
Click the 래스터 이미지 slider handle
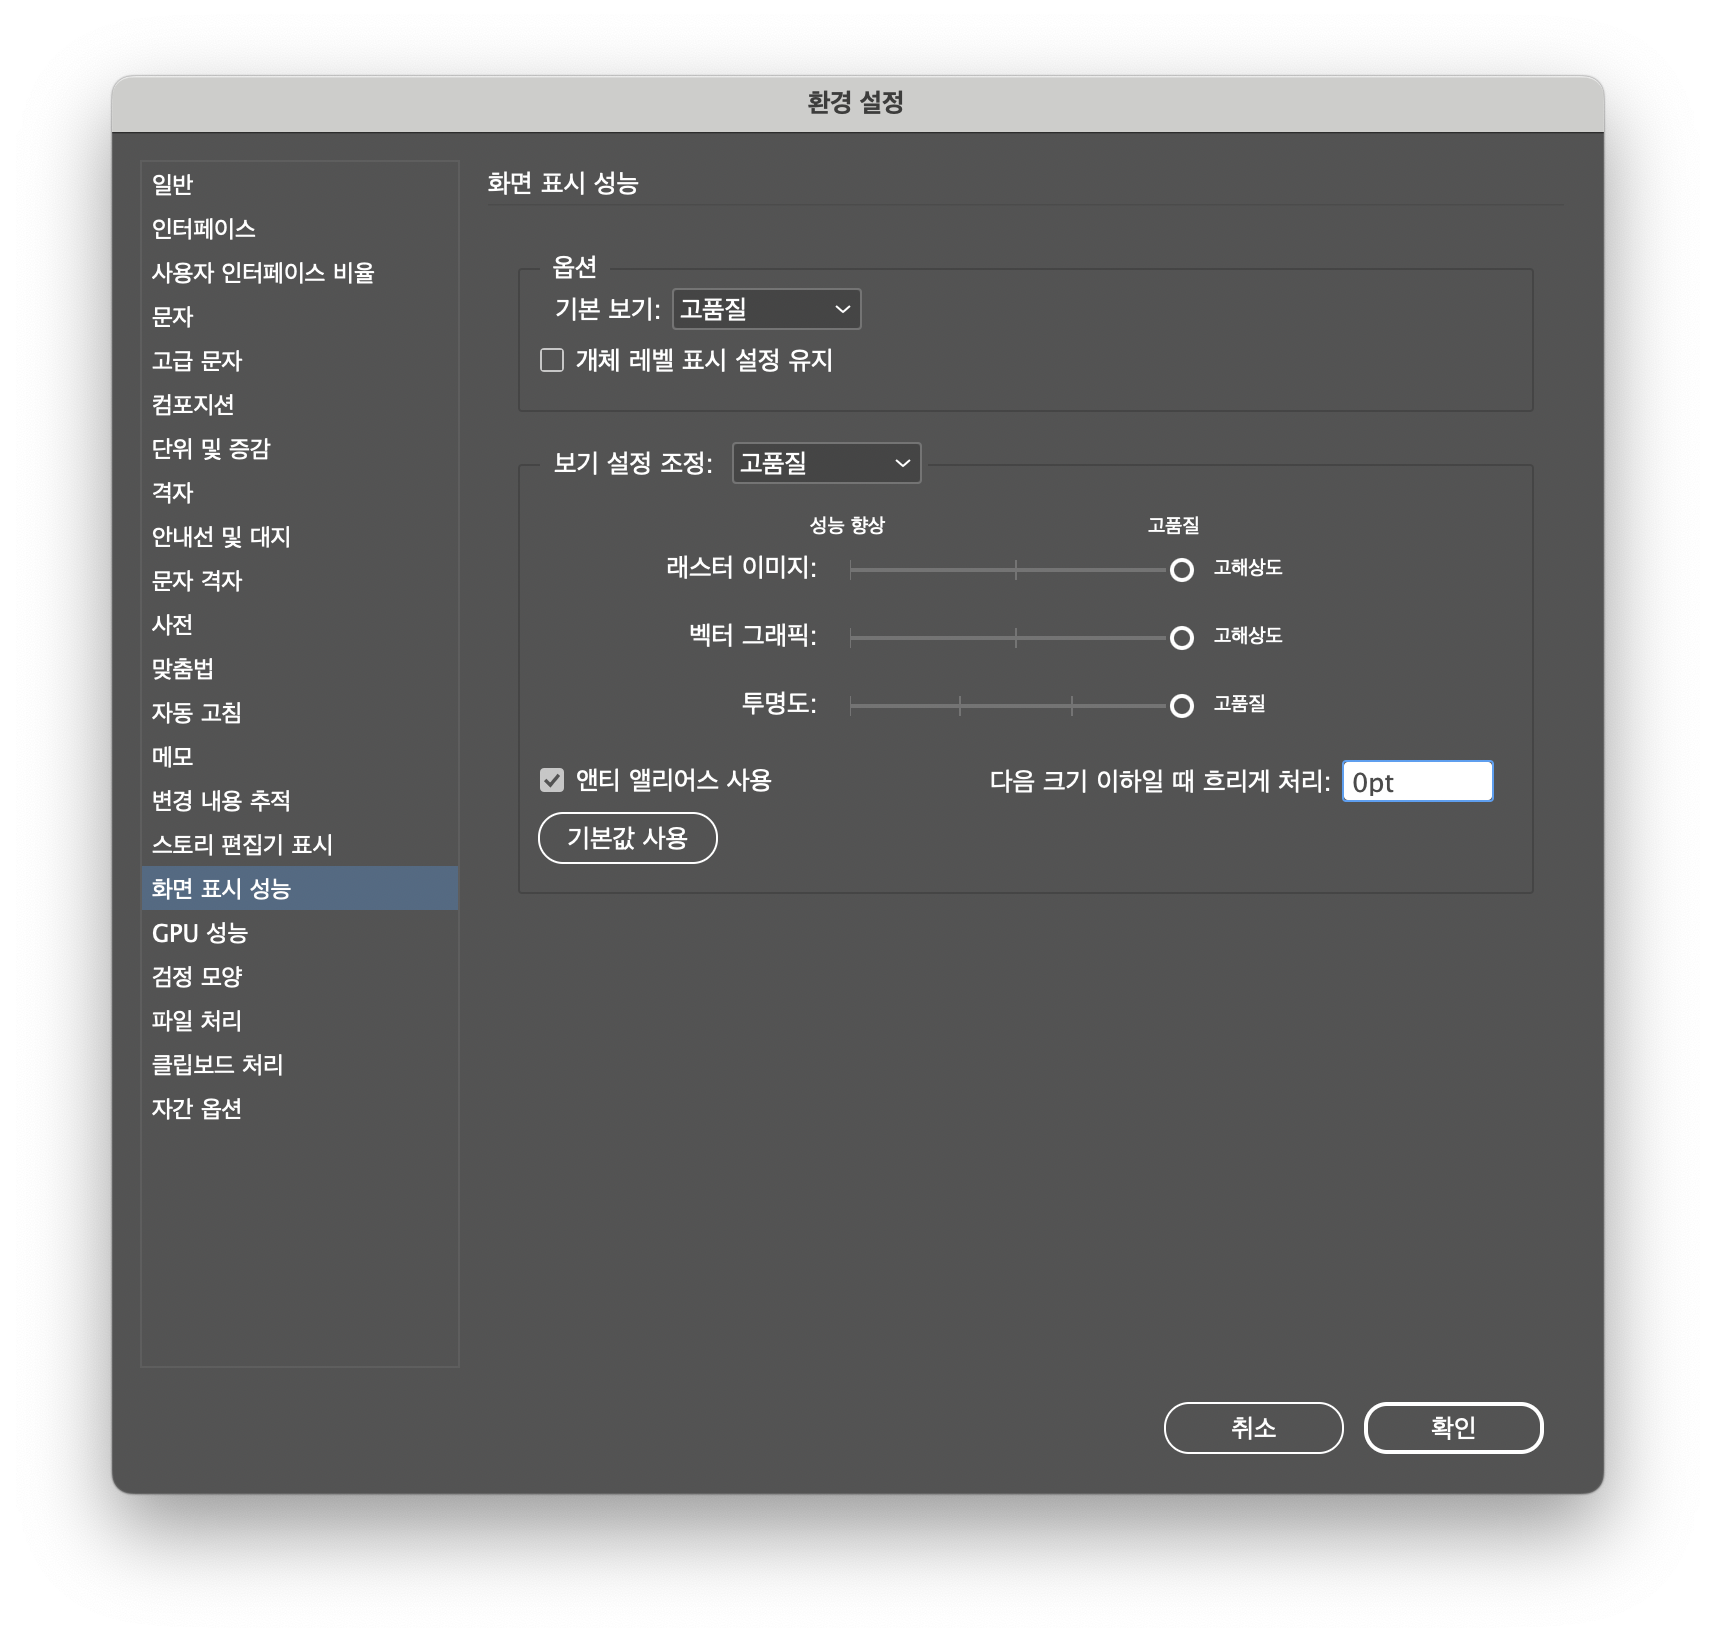(1181, 570)
